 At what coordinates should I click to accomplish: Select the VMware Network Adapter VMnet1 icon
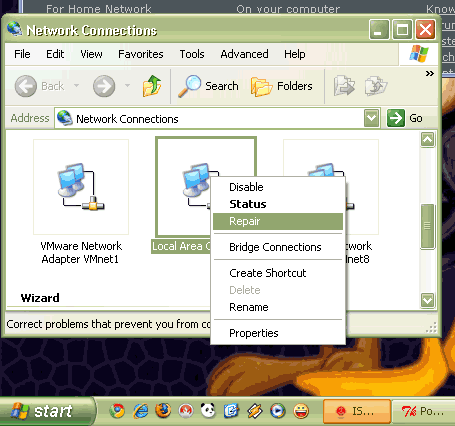pos(81,187)
